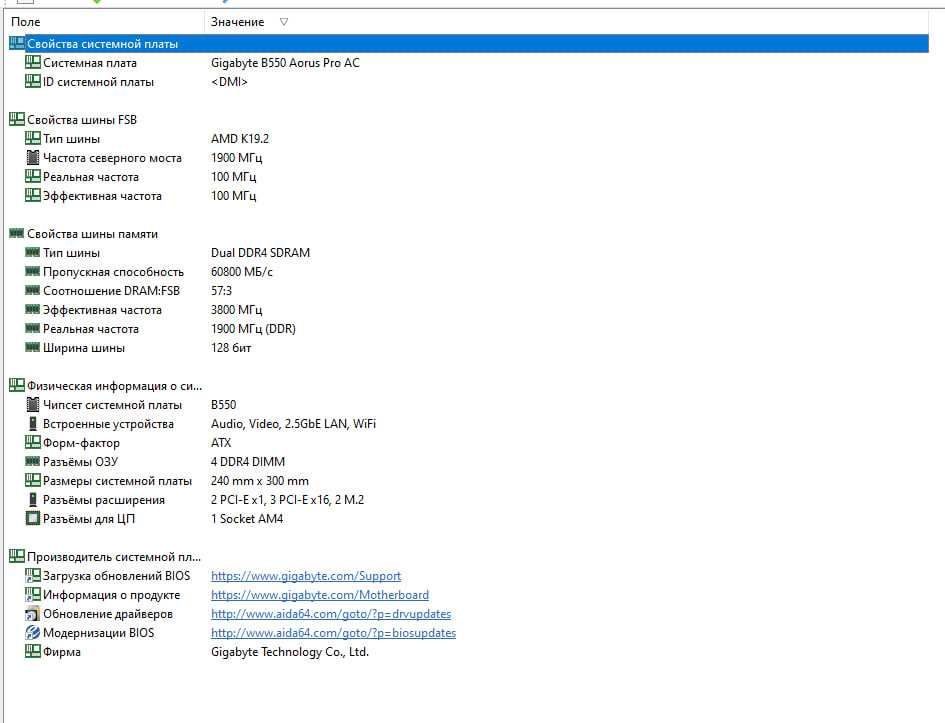Select the Свойства шины памяти heading
The height and width of the screenshot is (723, 945).
[x=92, y=234]
